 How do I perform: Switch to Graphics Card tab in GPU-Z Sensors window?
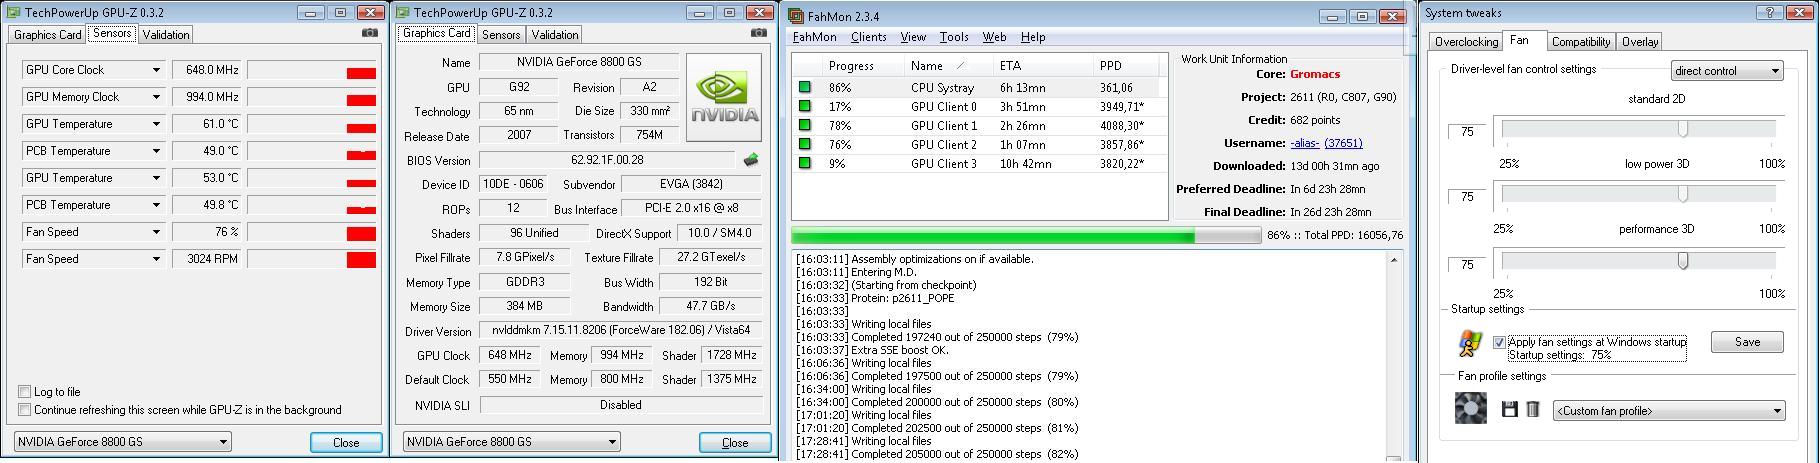pyautogui.click(x=48, y=35)
